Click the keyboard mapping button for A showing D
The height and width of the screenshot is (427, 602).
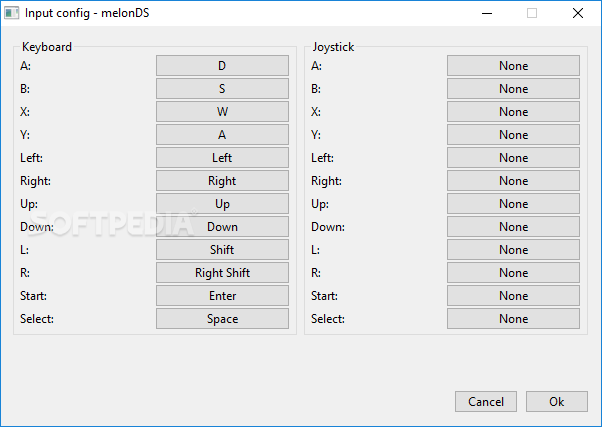222,66
